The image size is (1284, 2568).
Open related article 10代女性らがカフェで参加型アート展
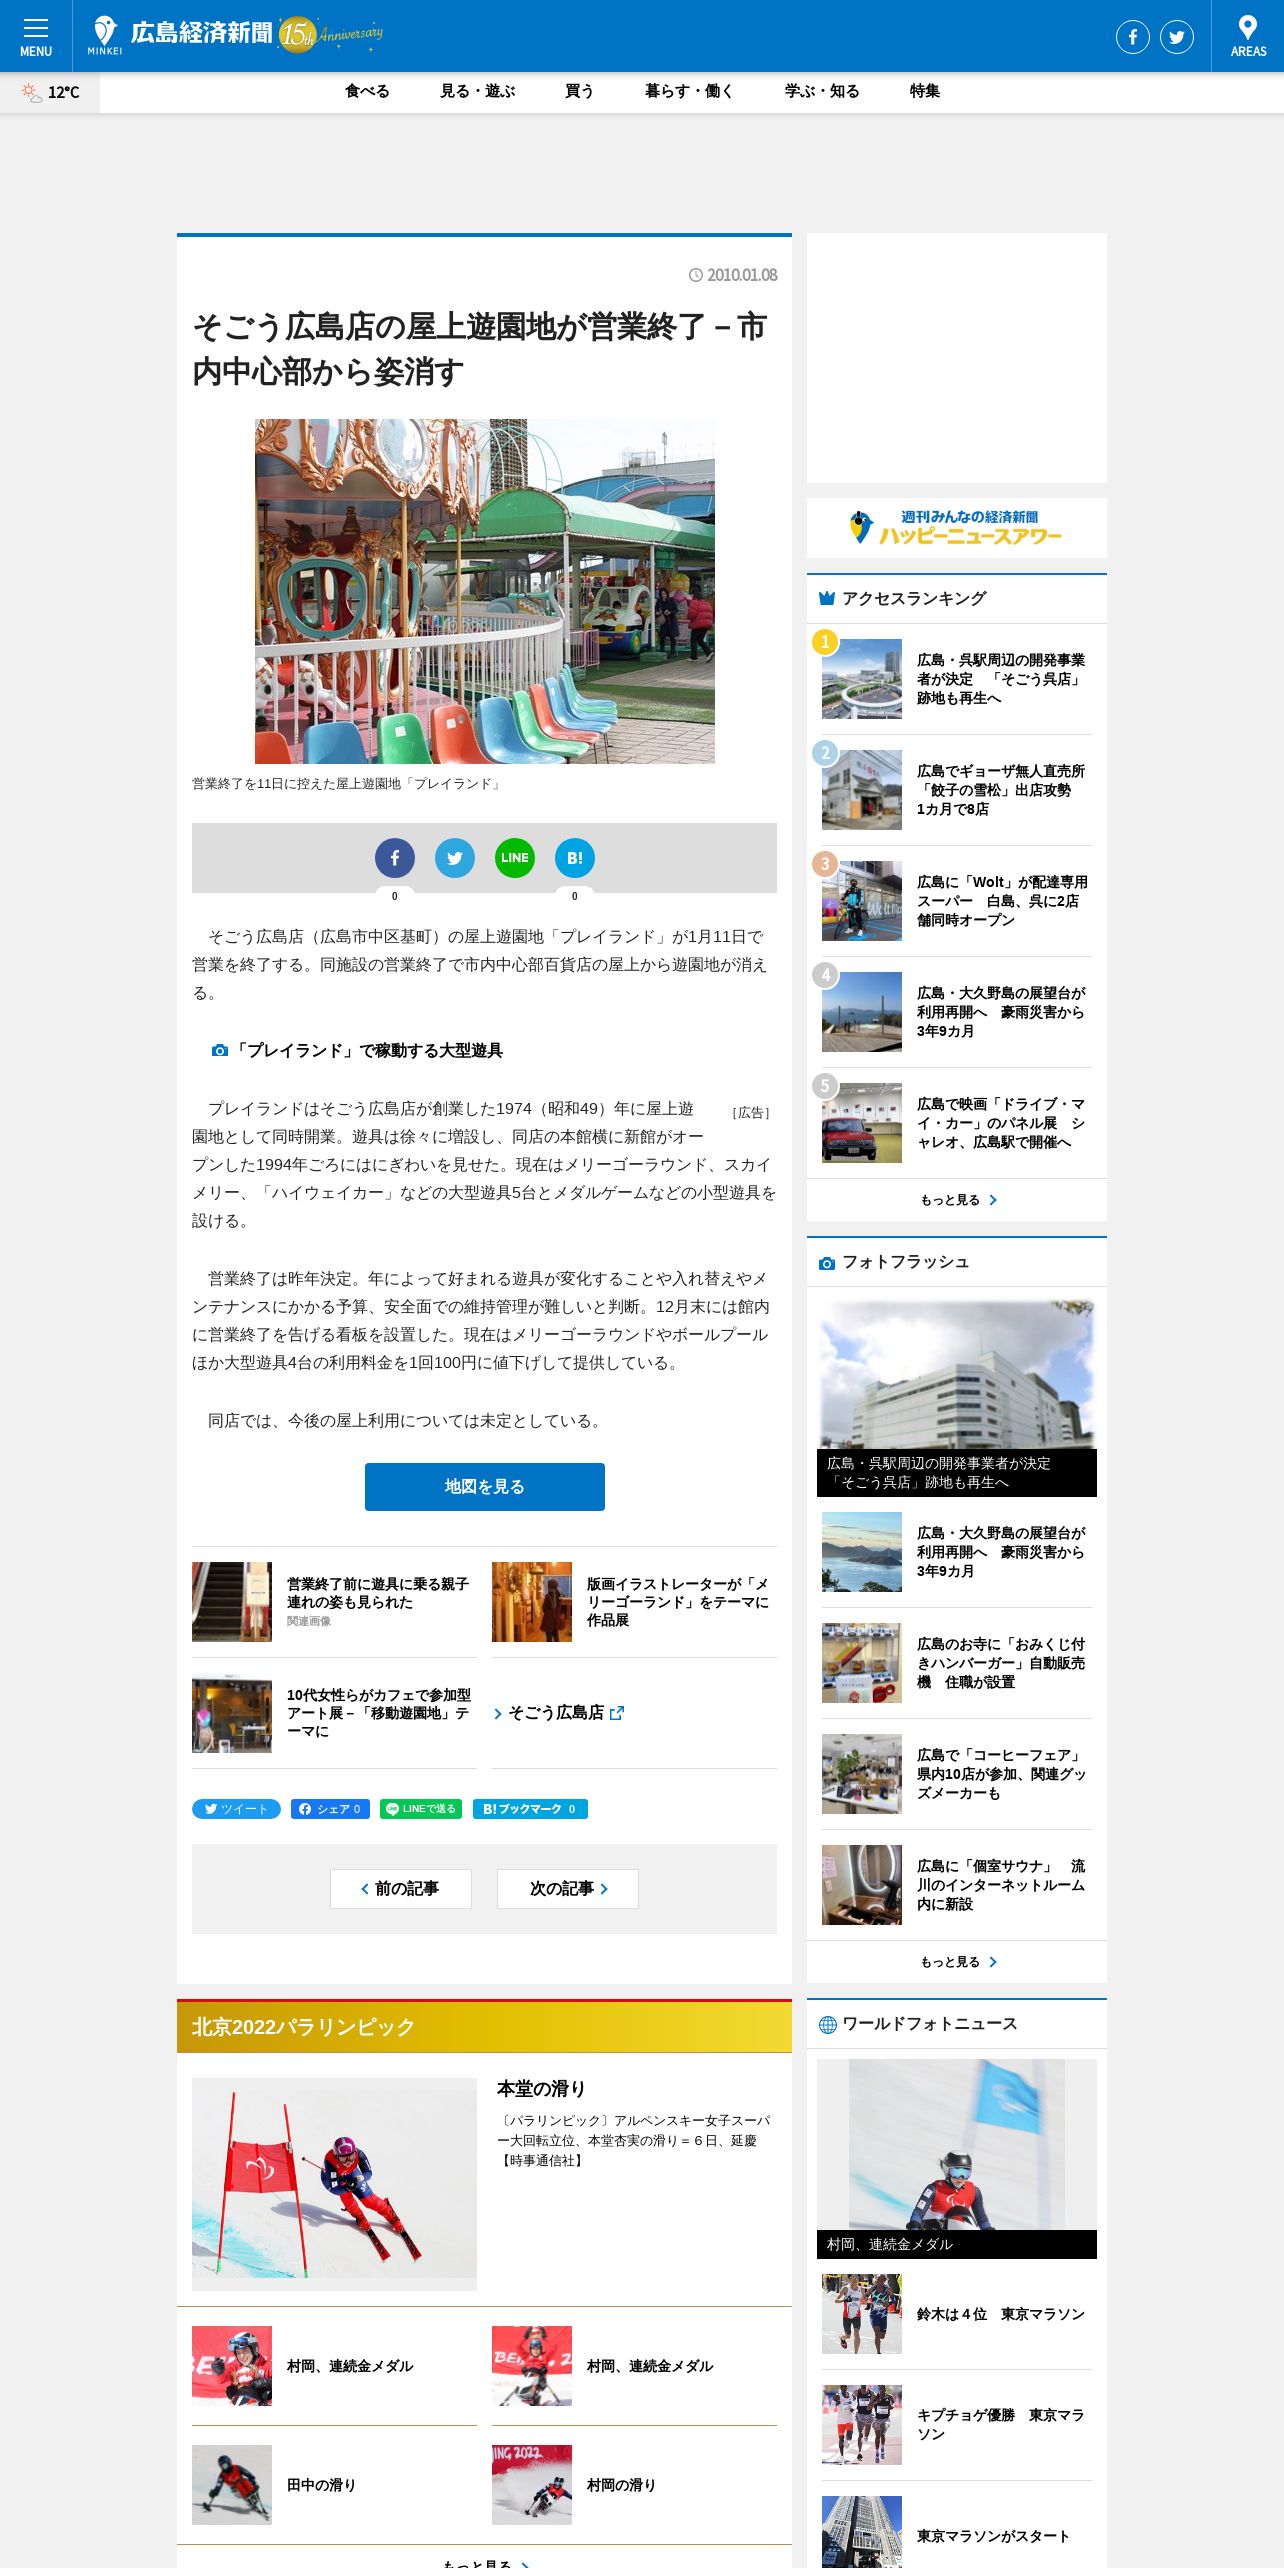coord(334,1713)
